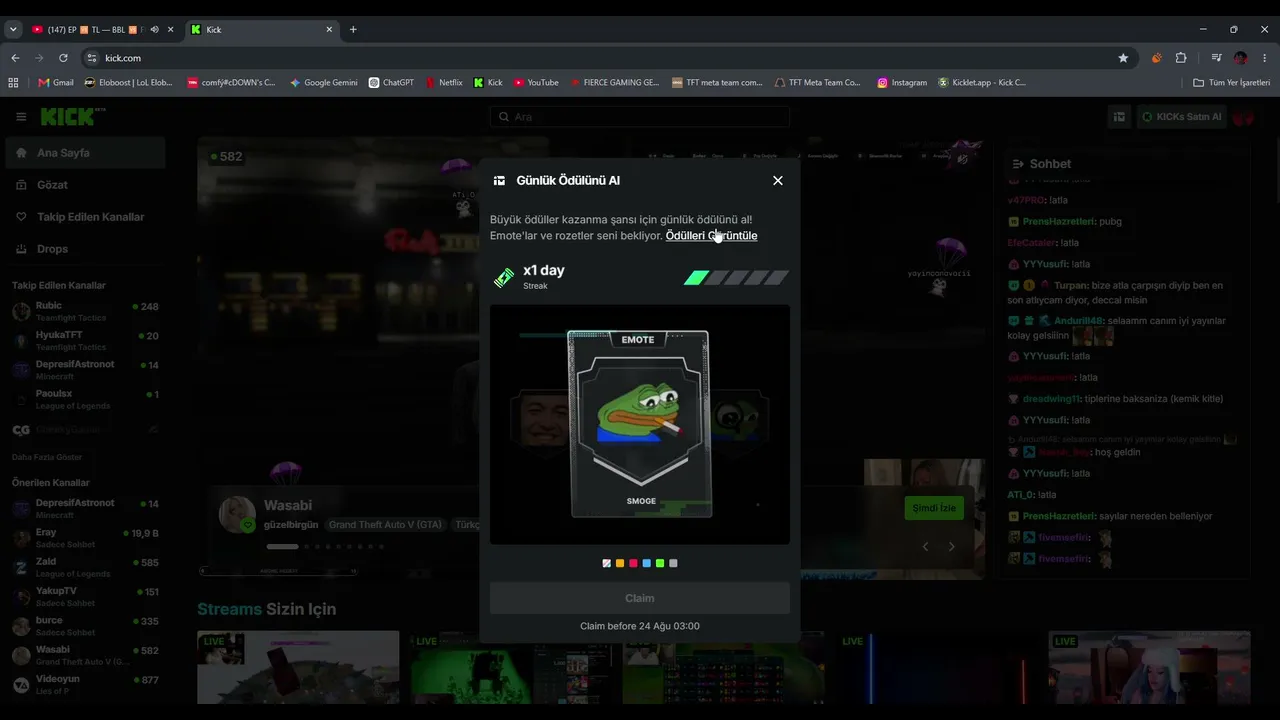
Task: Open the Gmail bookmark
Action: [x=56, y=83]
